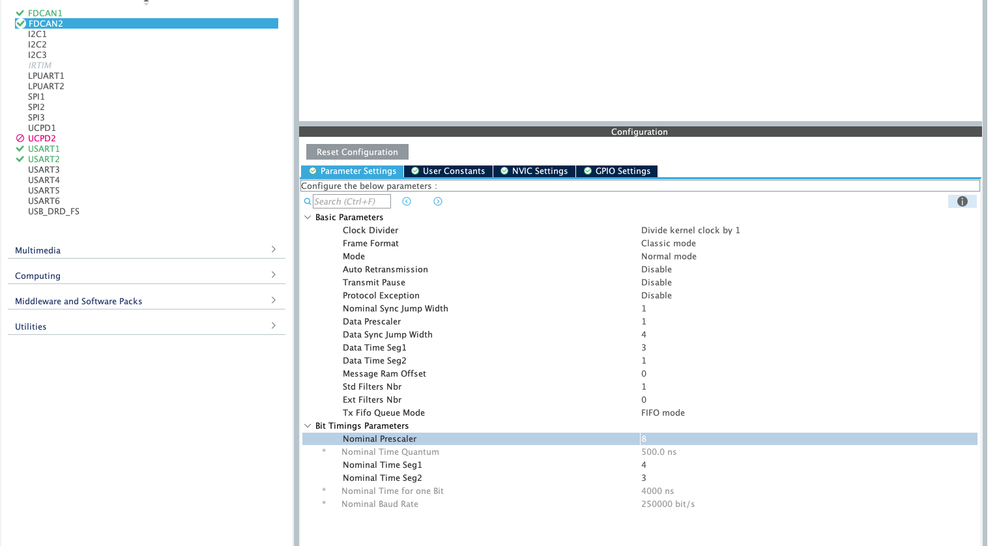Click Tx Fifo Queue Mode value 'FIFO mode'

tap(663, 413)
